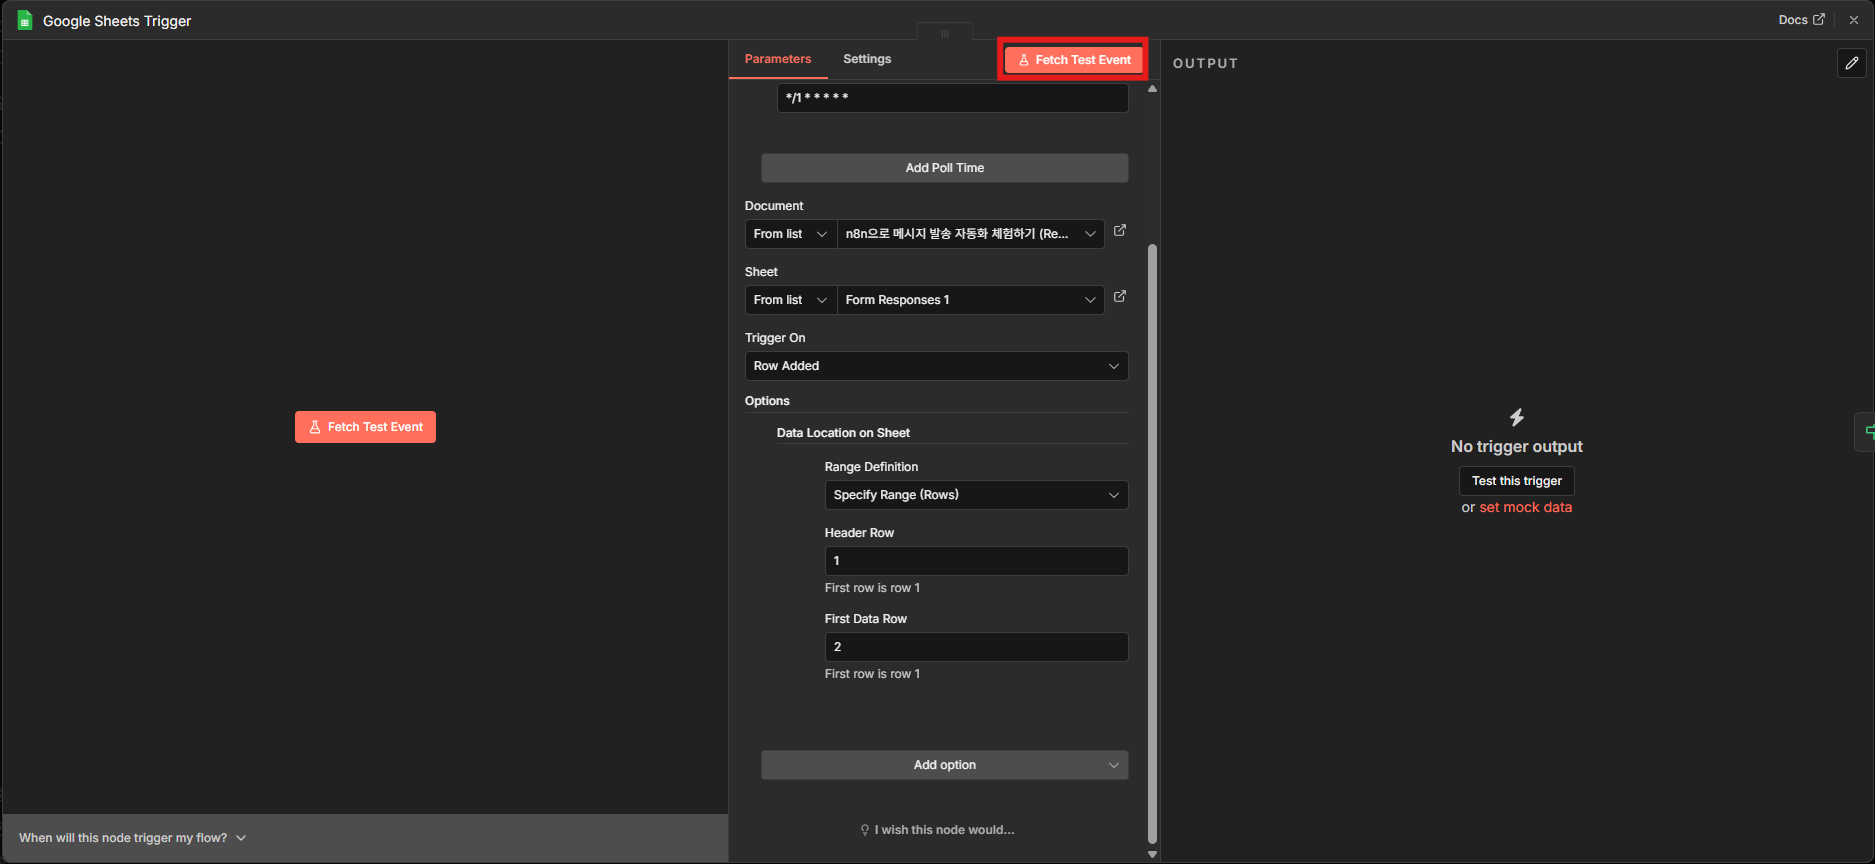Select the Parameters tab

(x=778, y=59)
